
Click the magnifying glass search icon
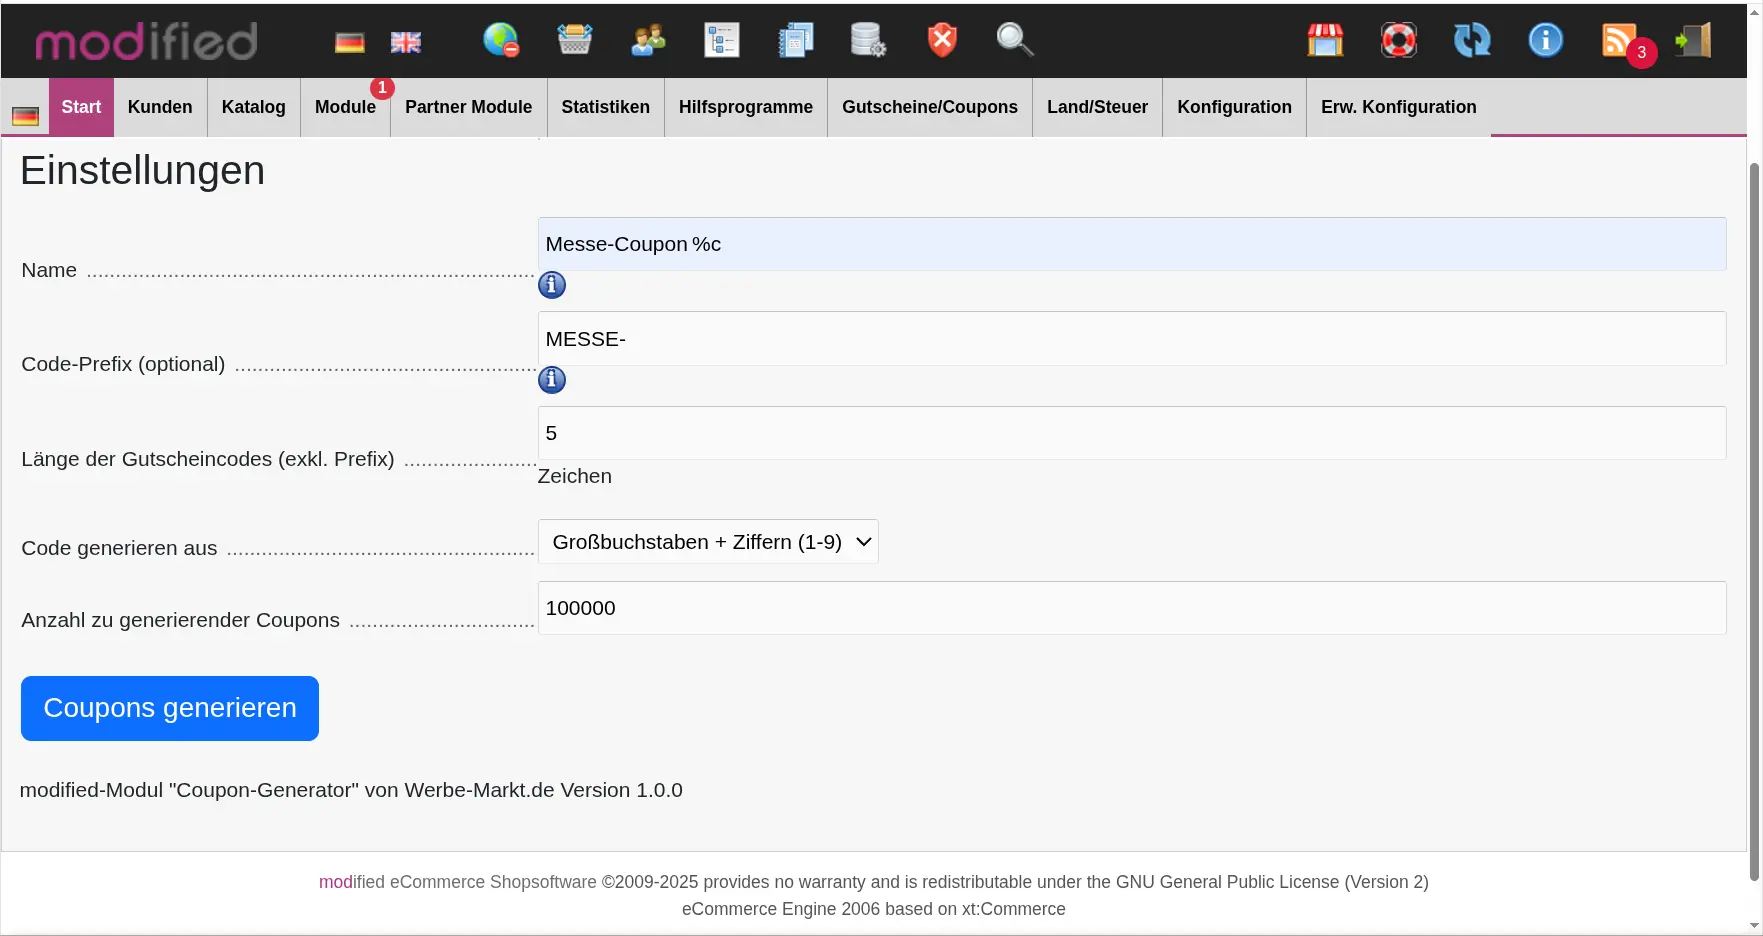pos(1014,40)
